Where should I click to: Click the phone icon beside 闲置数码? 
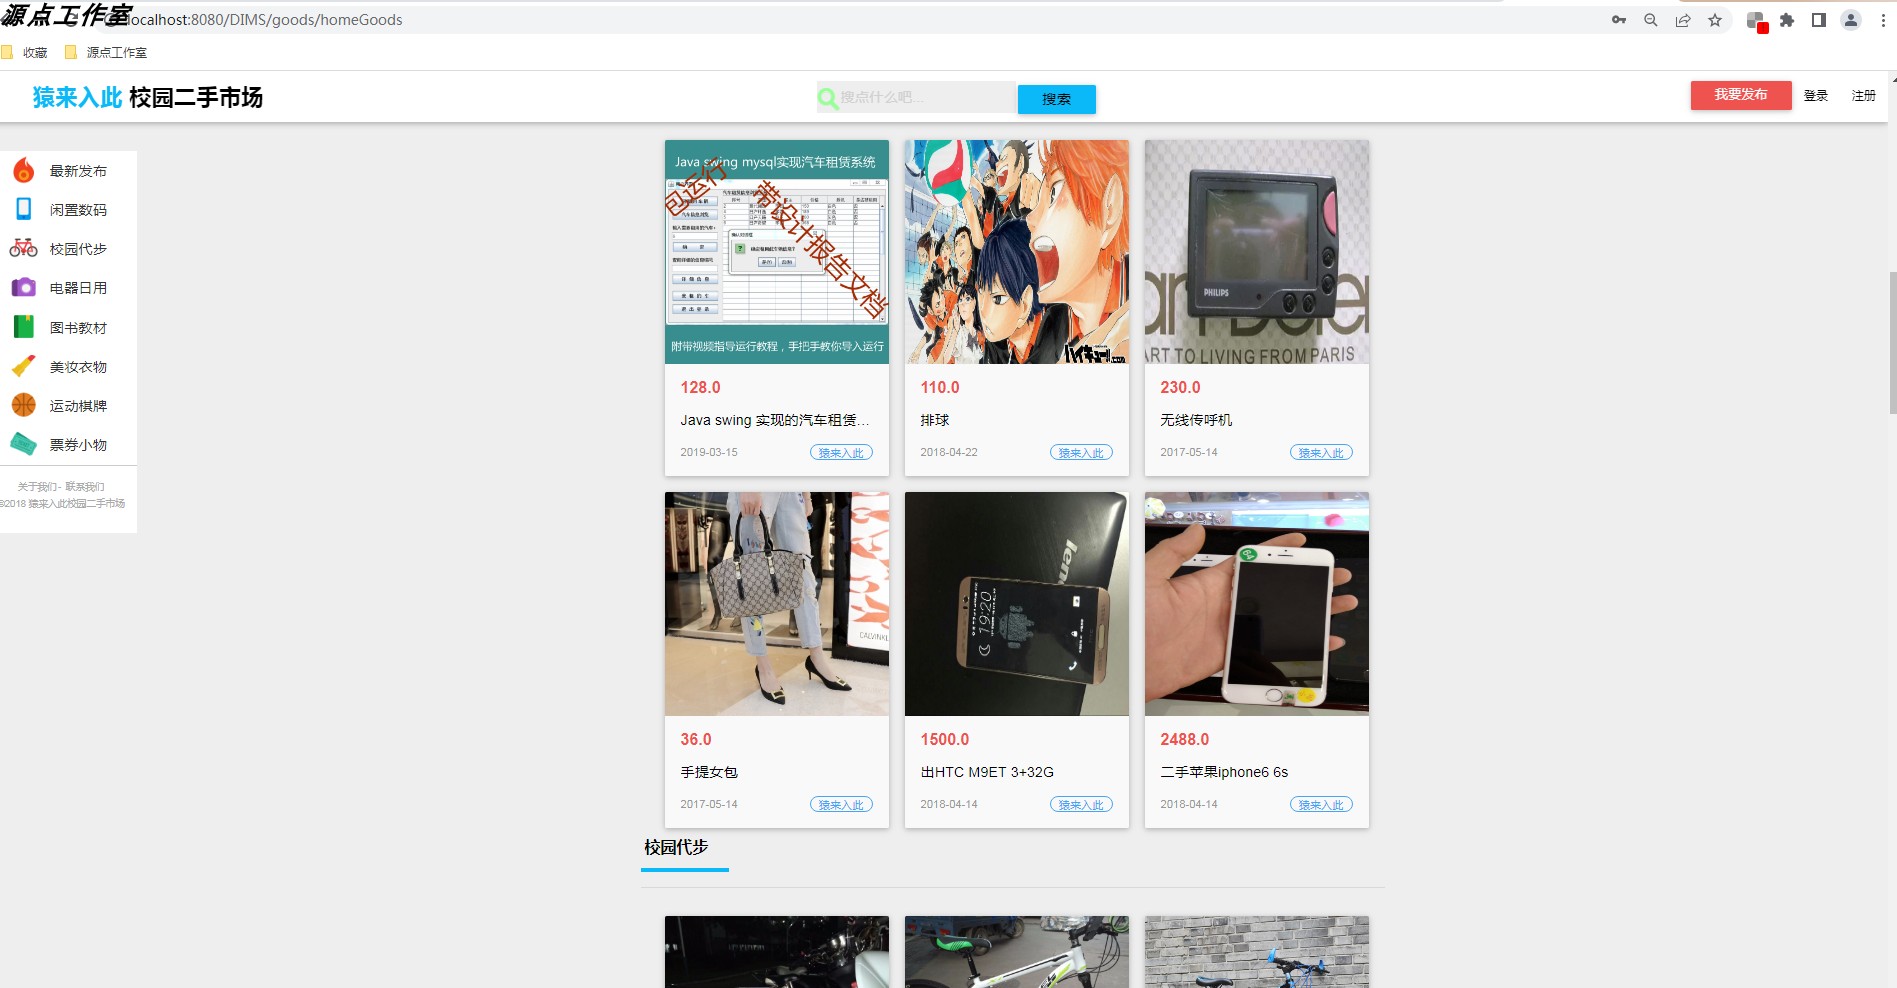click(x=24, y=209)
